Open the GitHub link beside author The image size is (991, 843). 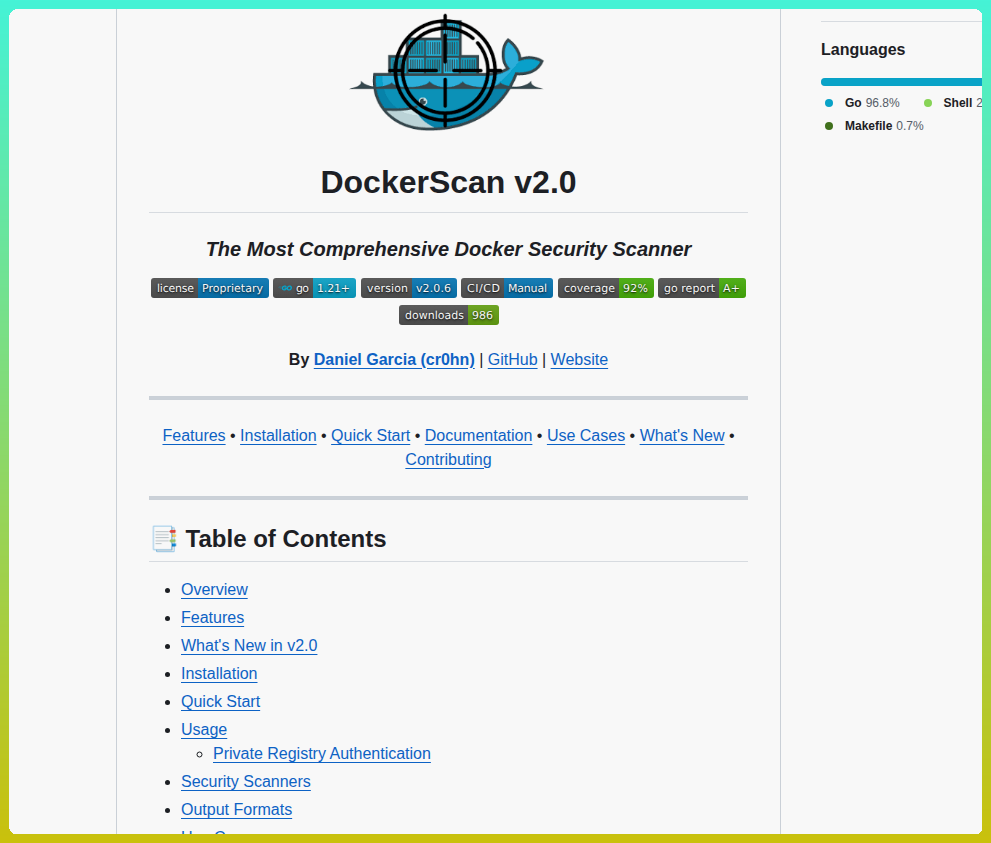tap(513, 360)
